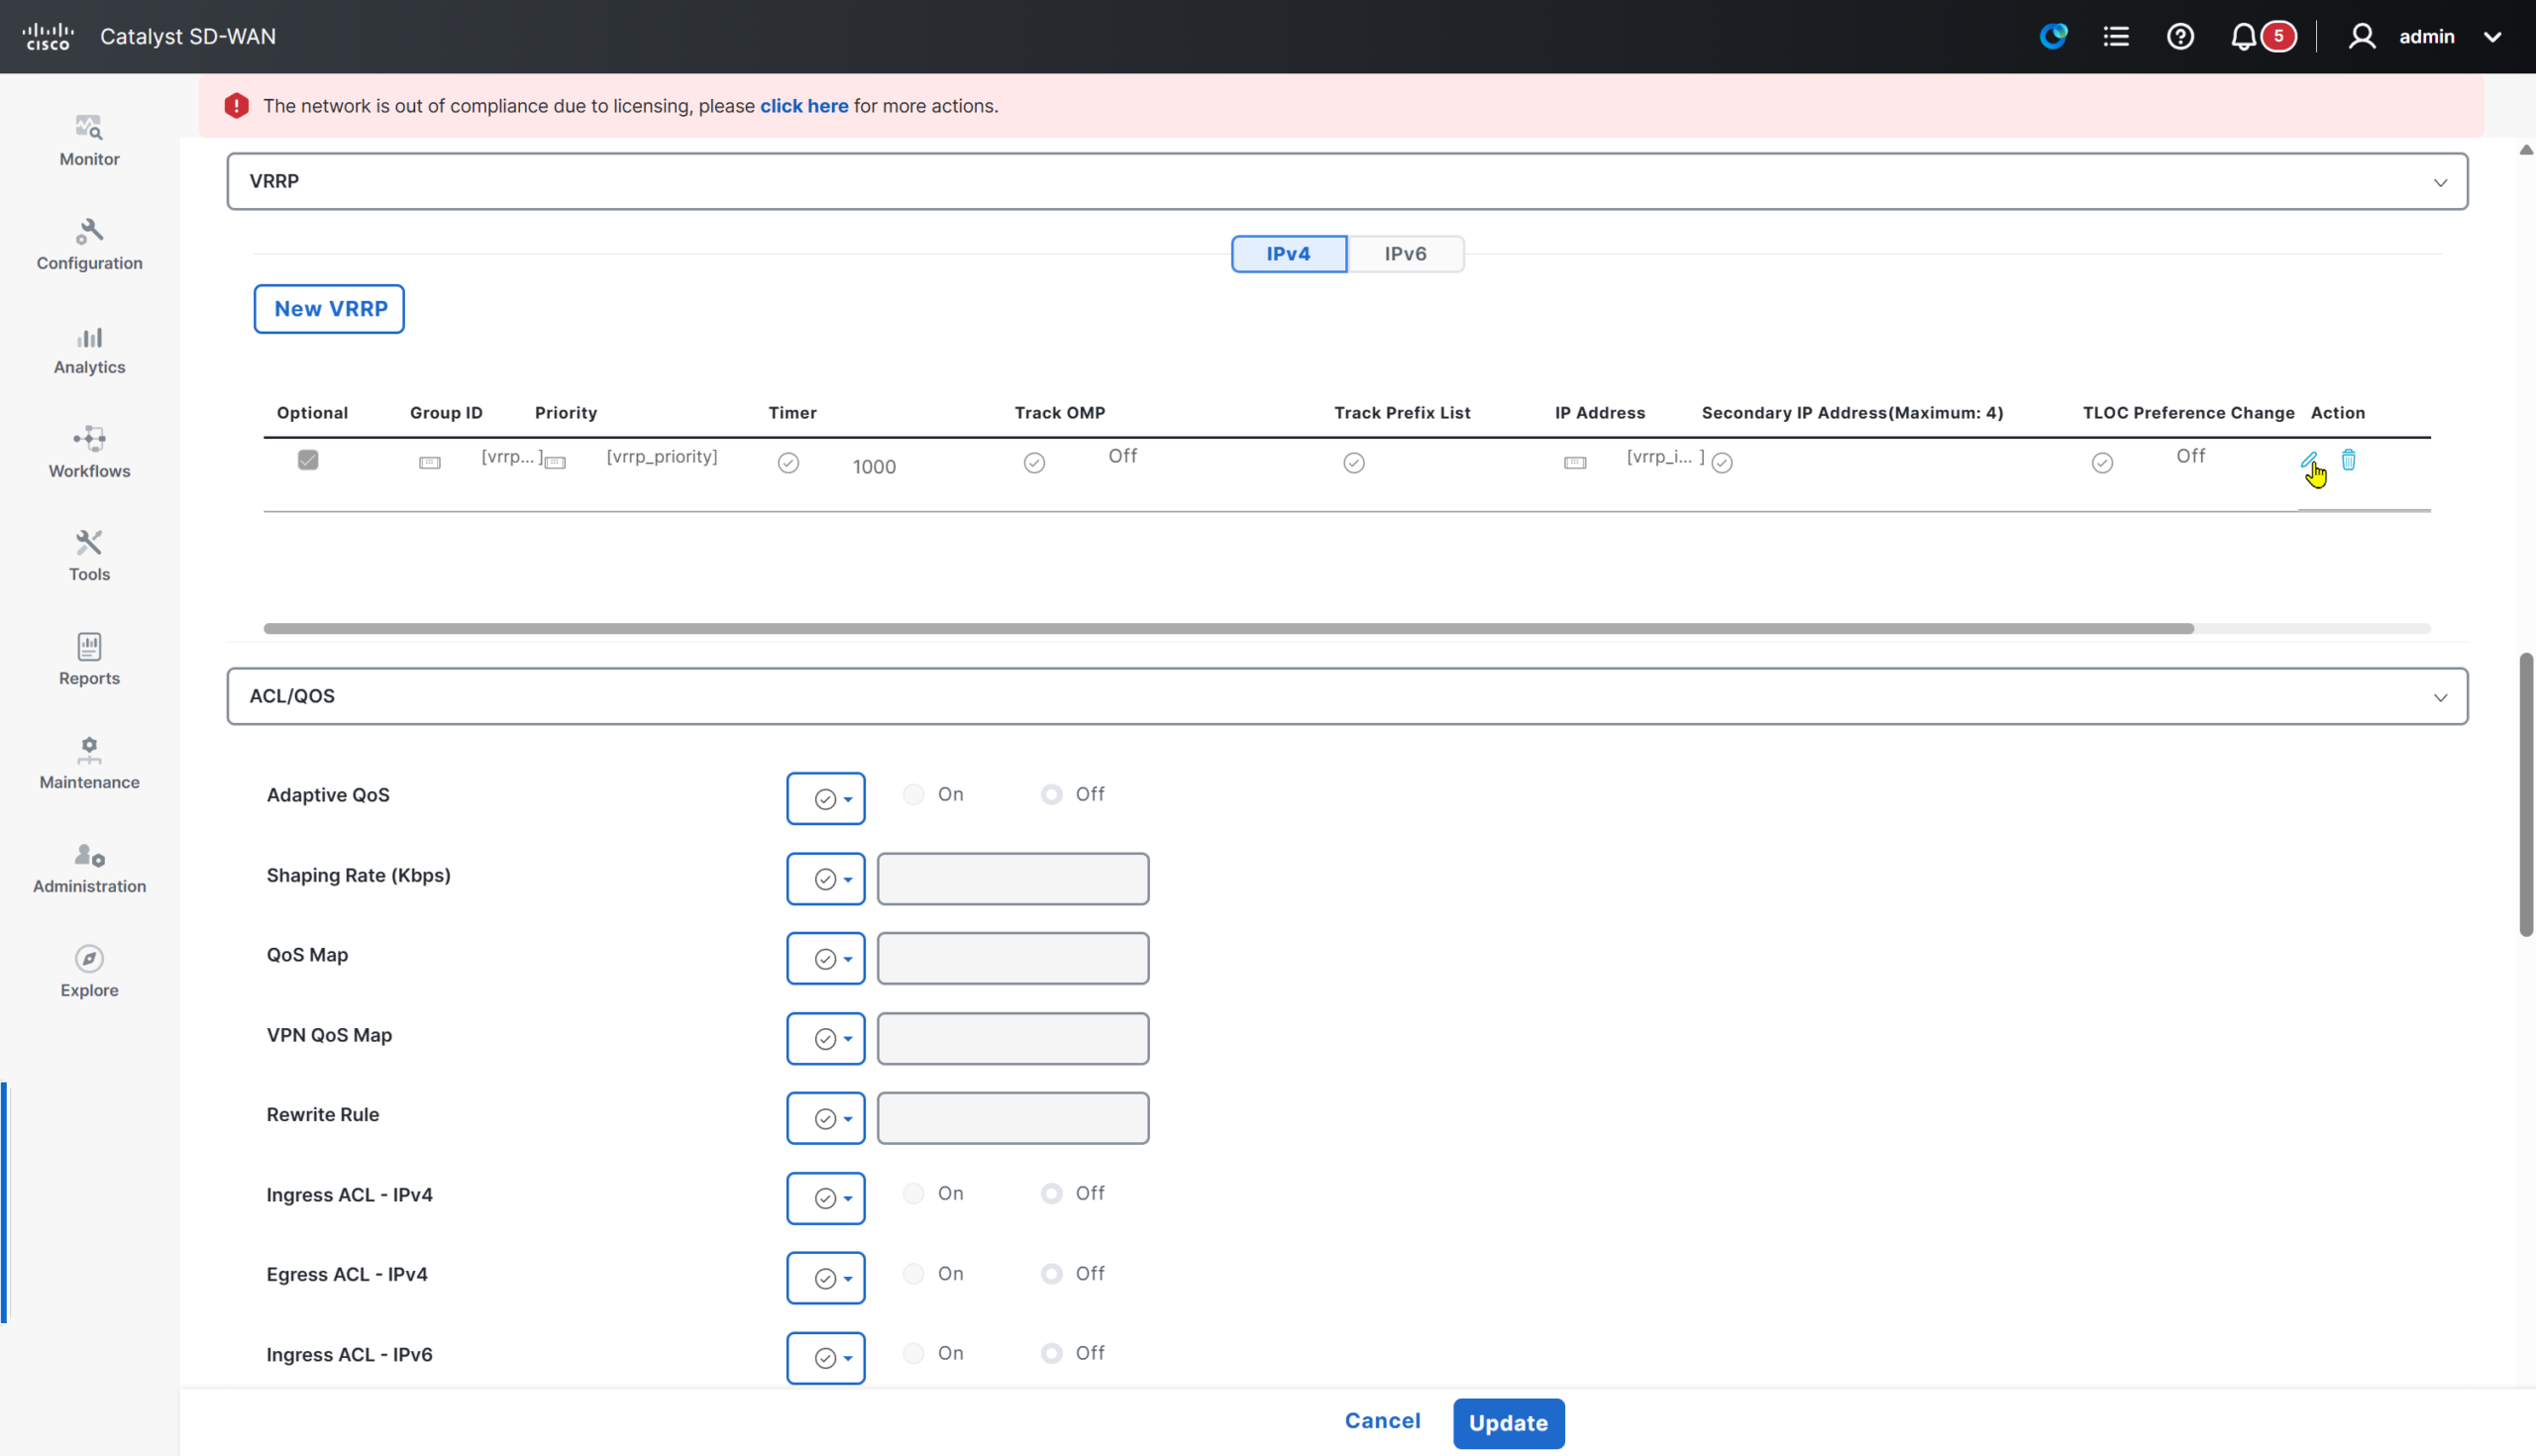
Task: Open the Administration icon
Action: (89, 855)
